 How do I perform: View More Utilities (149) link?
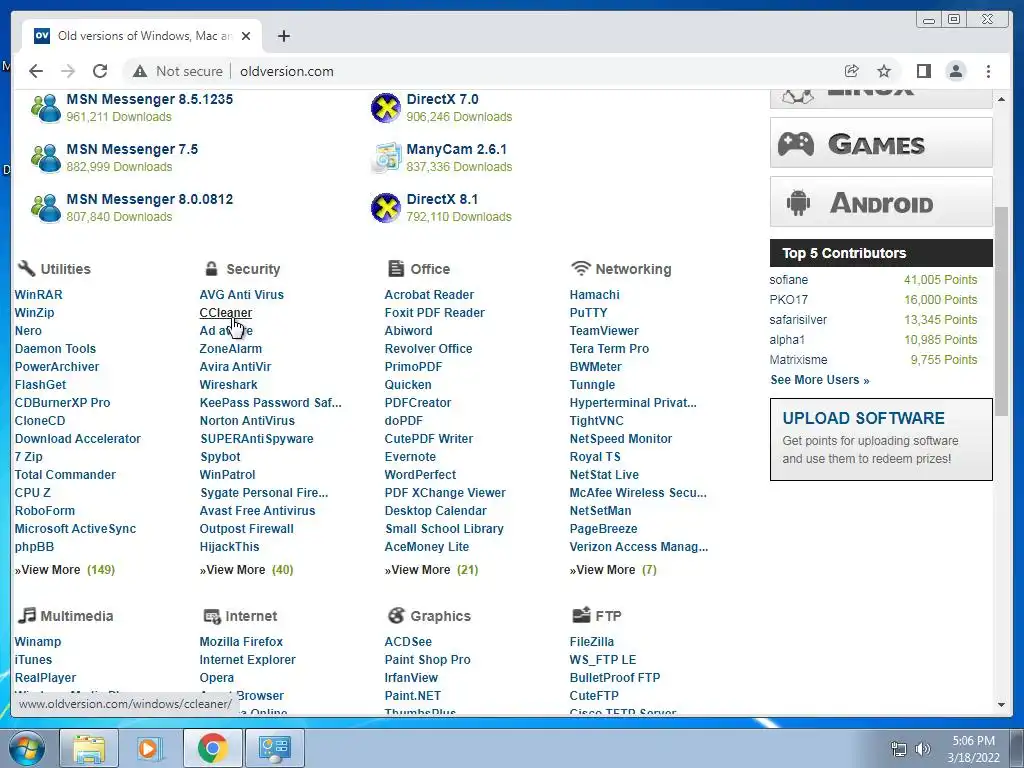coord(65,569)
